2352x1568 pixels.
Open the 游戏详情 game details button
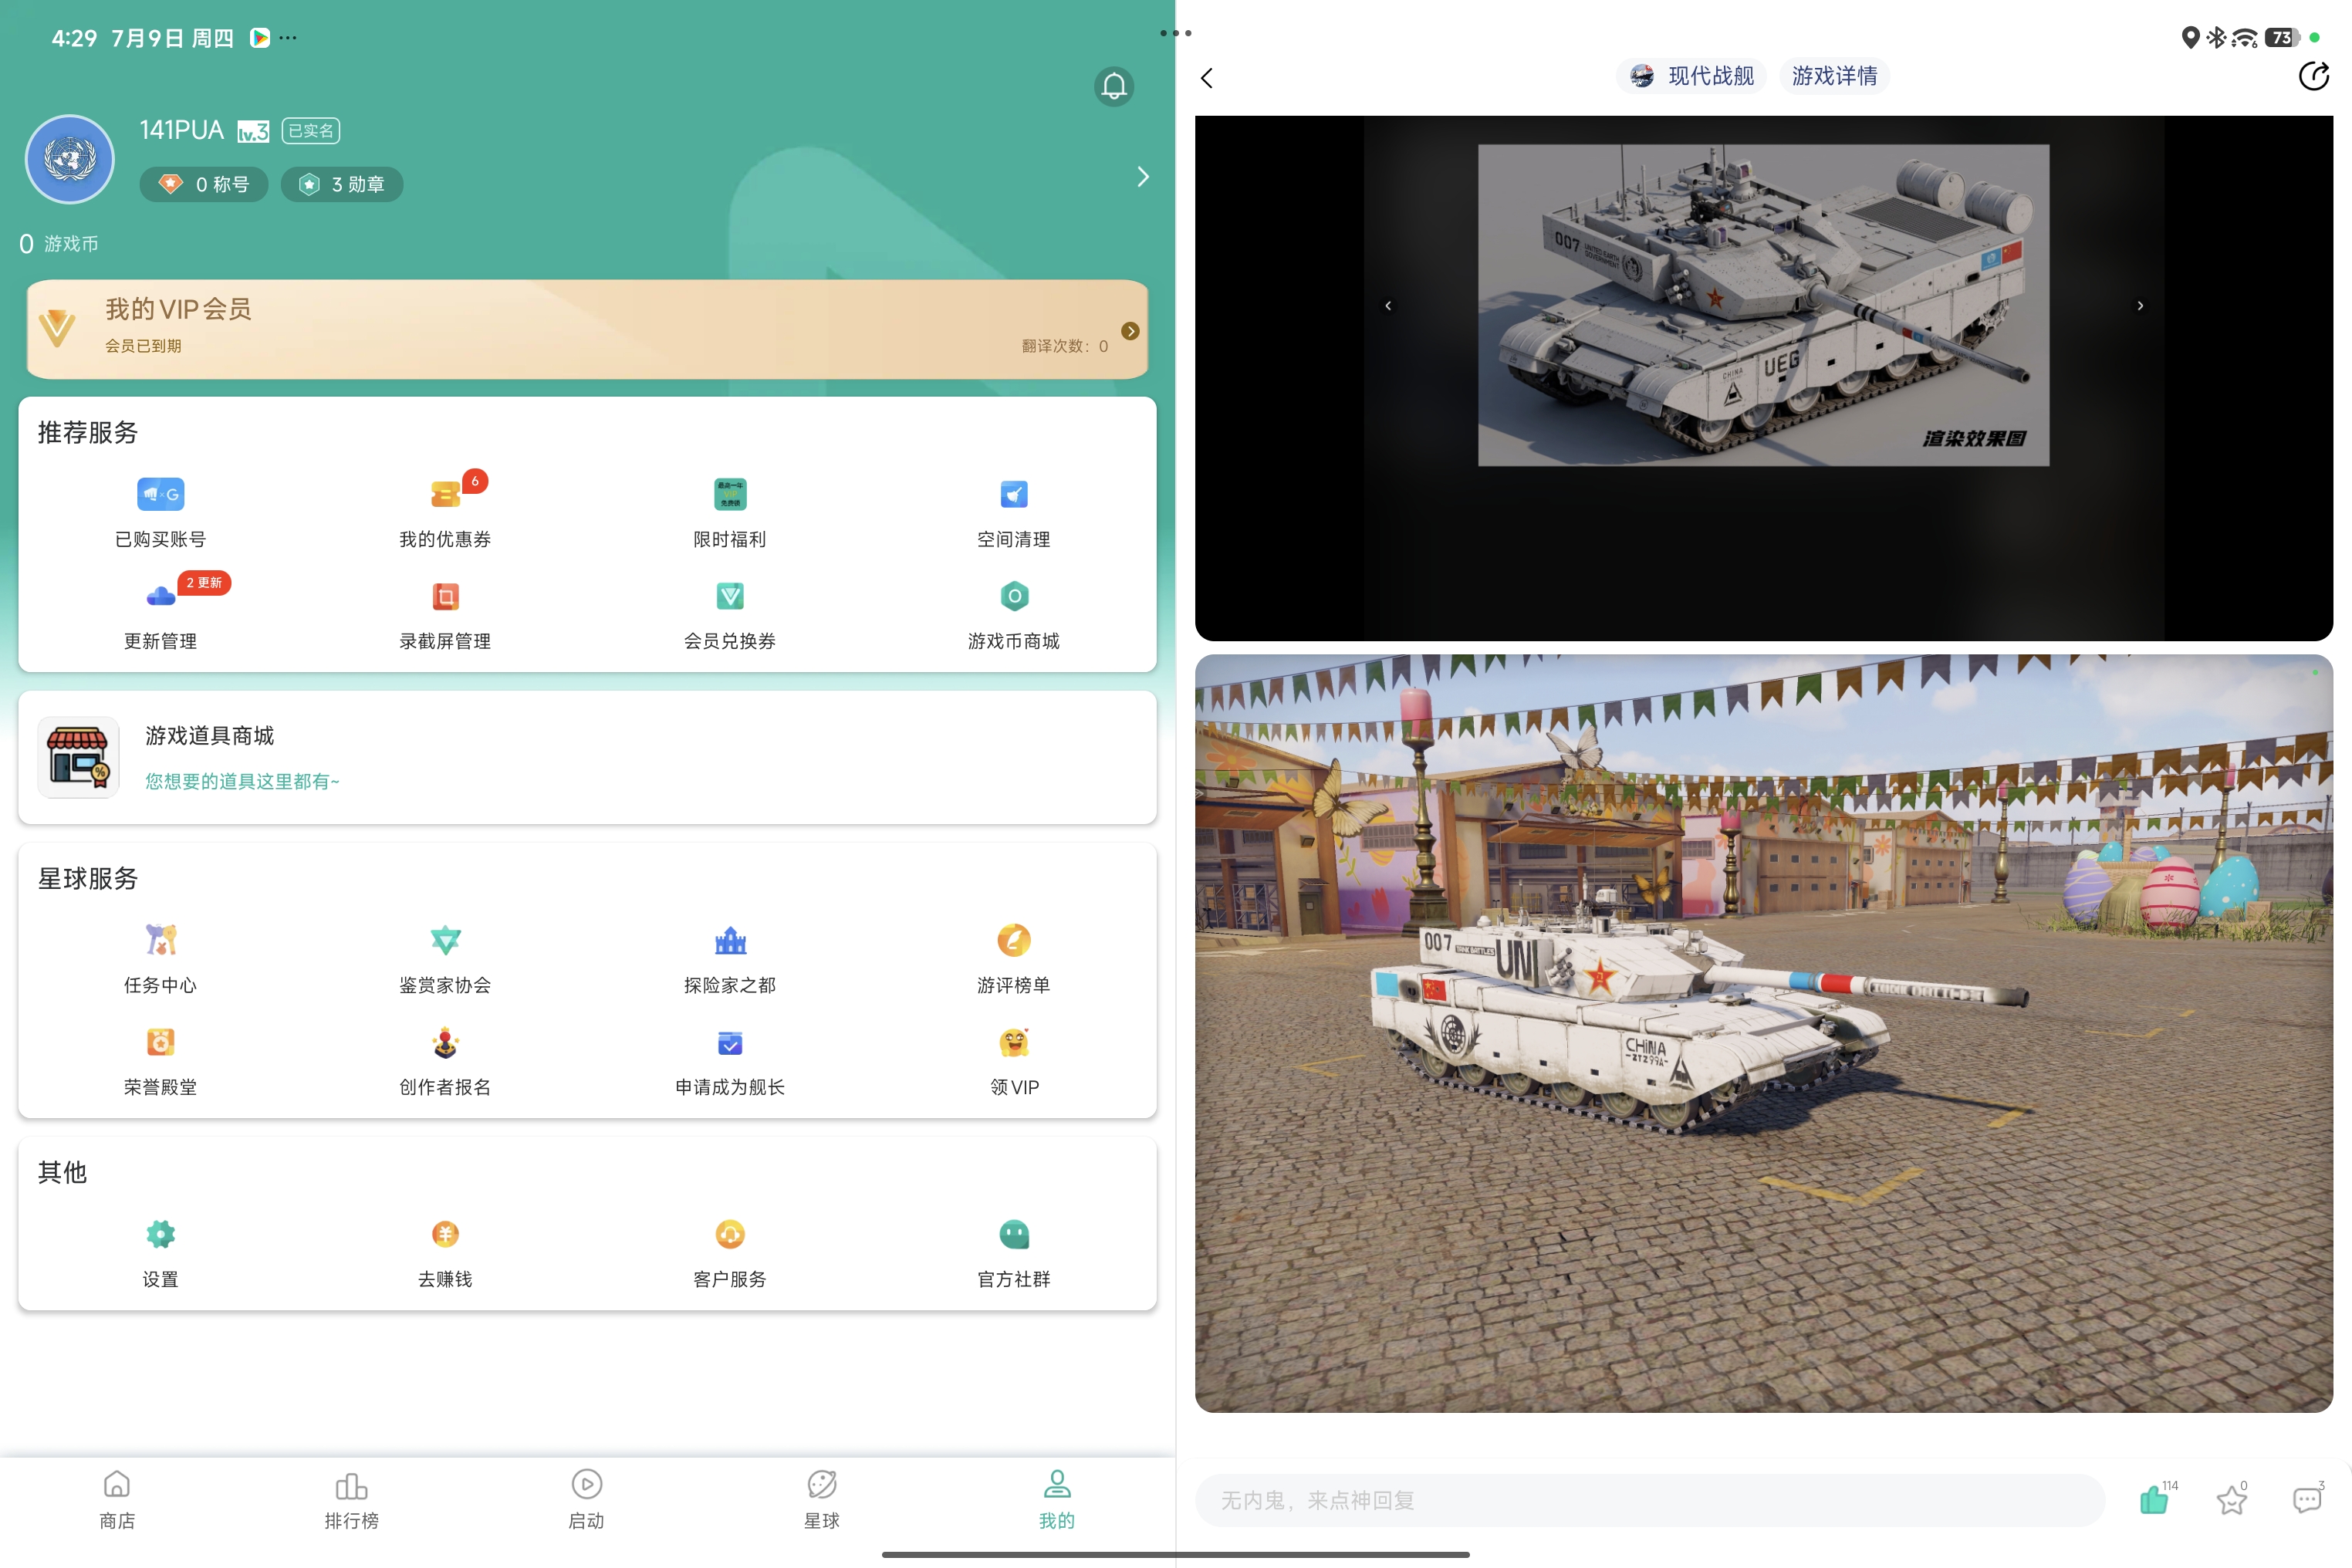pyautogui.click(x=1834, y=76)
